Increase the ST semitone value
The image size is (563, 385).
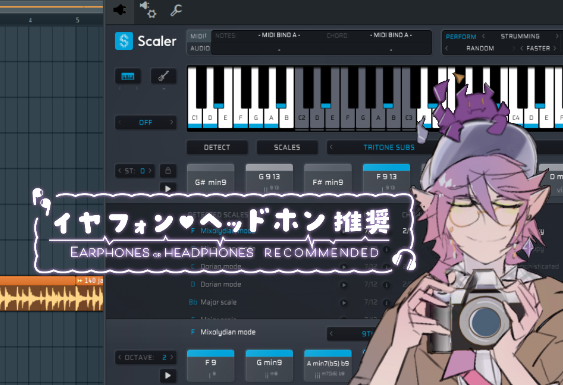(x=150, y=171)
